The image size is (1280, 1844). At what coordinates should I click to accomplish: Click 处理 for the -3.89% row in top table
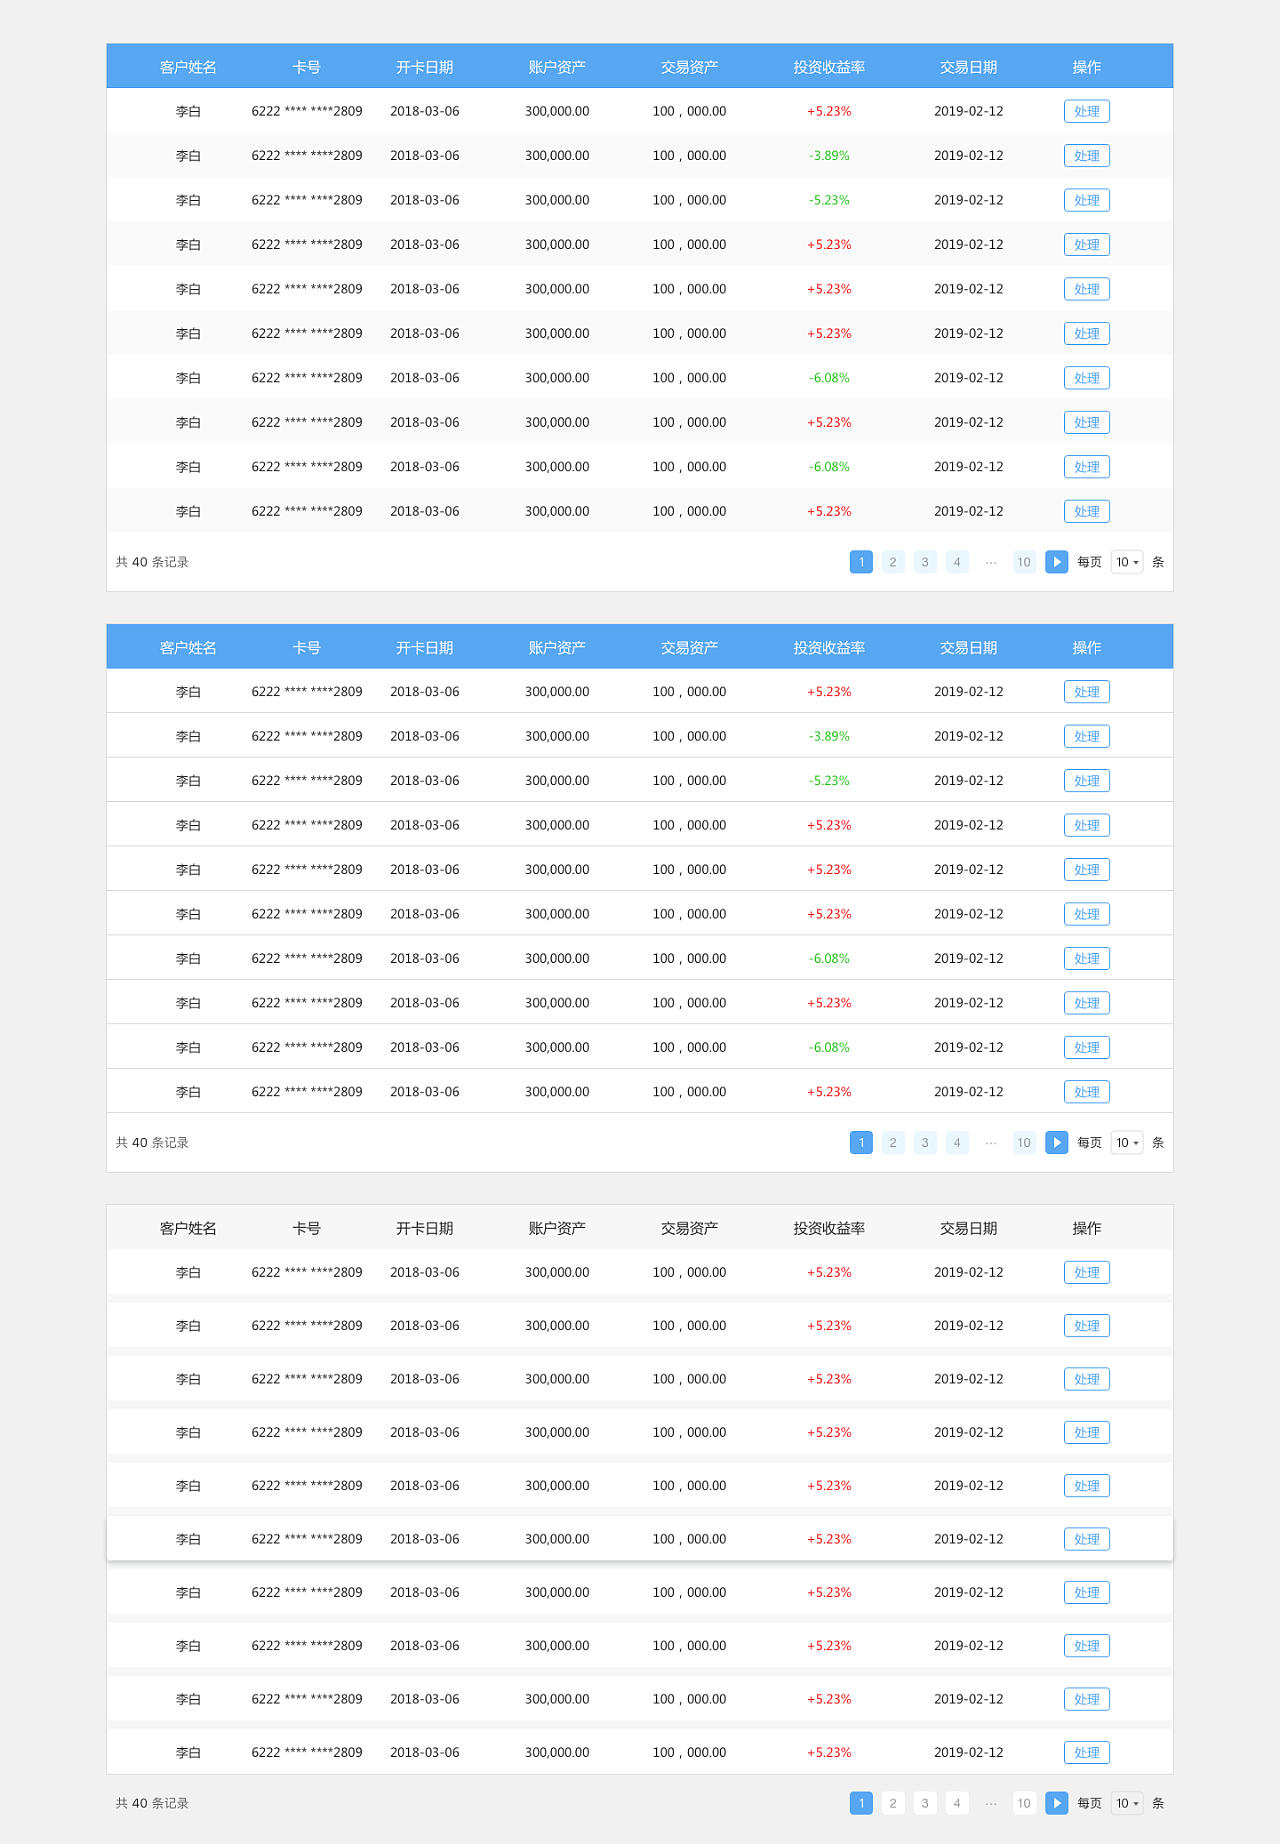[x=1086, y=156]
